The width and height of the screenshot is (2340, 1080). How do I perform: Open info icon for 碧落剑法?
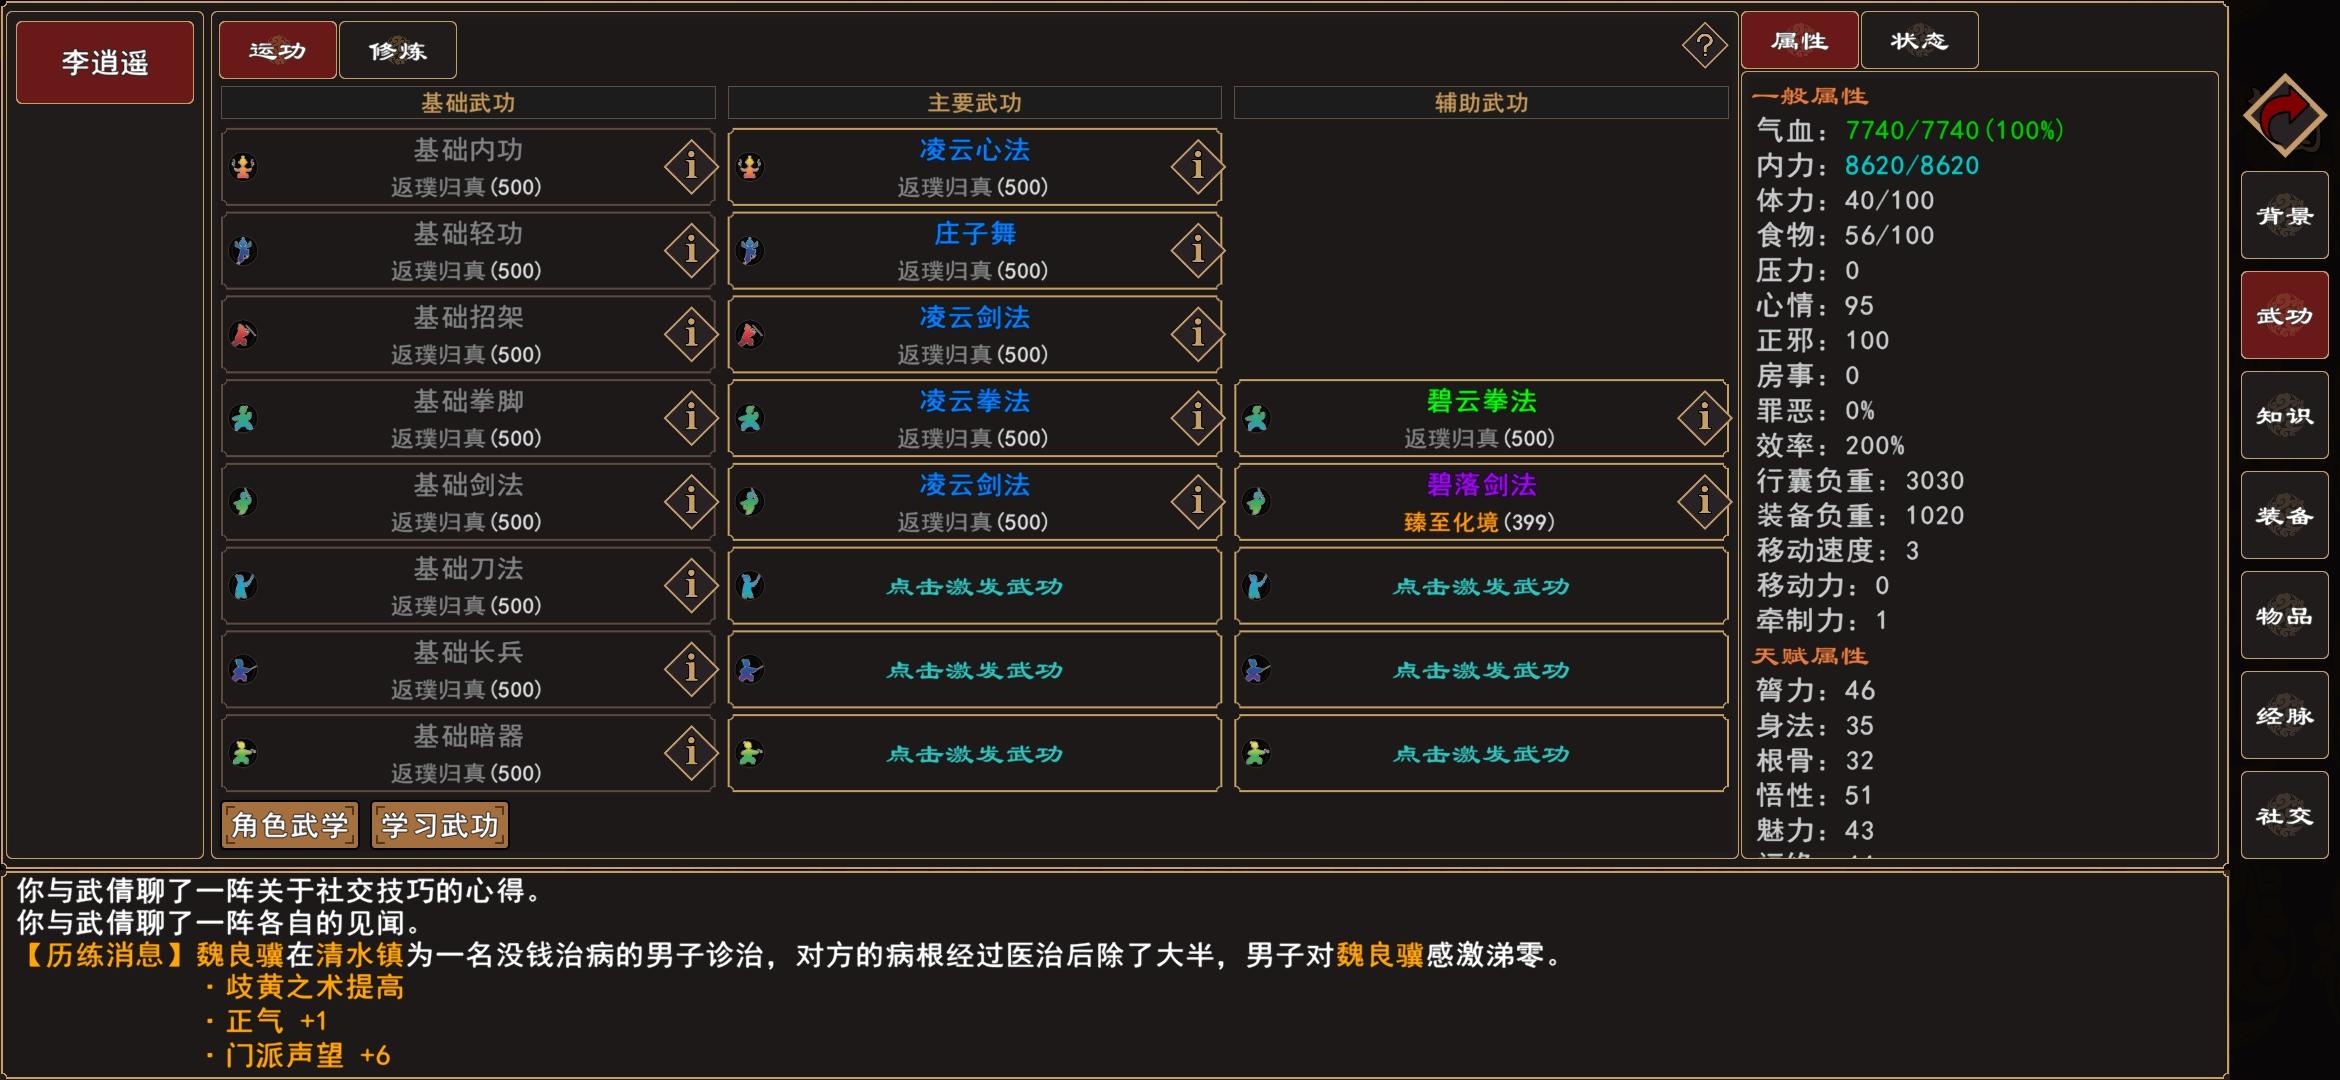[x=1704, y=501]
